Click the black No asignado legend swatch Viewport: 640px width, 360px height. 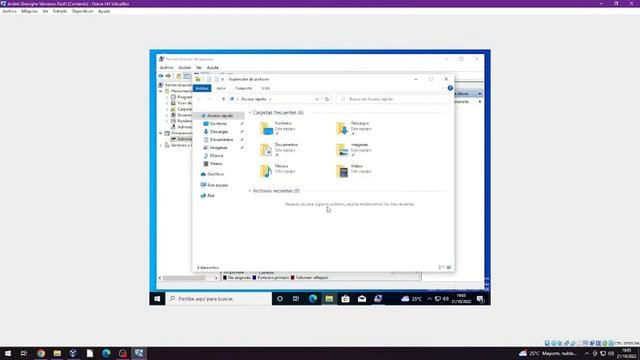pos(224,278)
